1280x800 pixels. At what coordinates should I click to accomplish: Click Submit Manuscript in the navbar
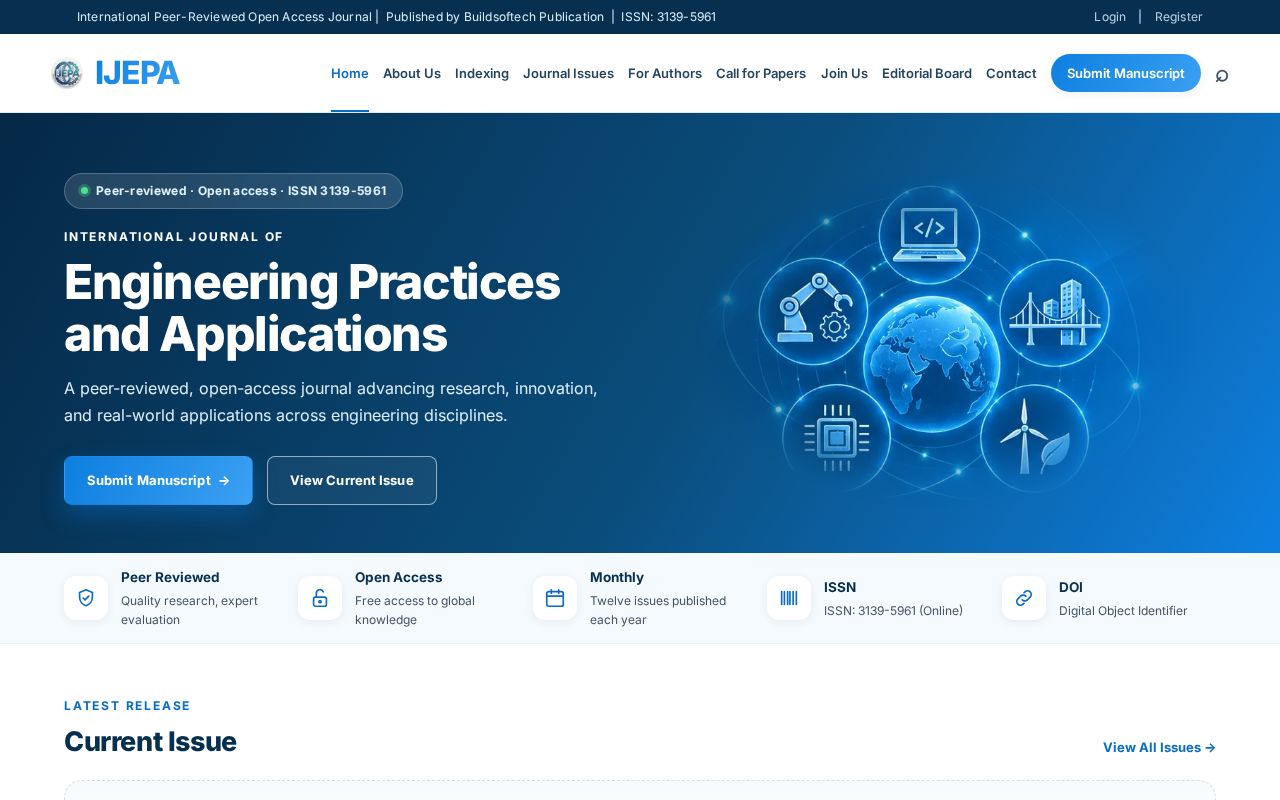(1126, 73)
